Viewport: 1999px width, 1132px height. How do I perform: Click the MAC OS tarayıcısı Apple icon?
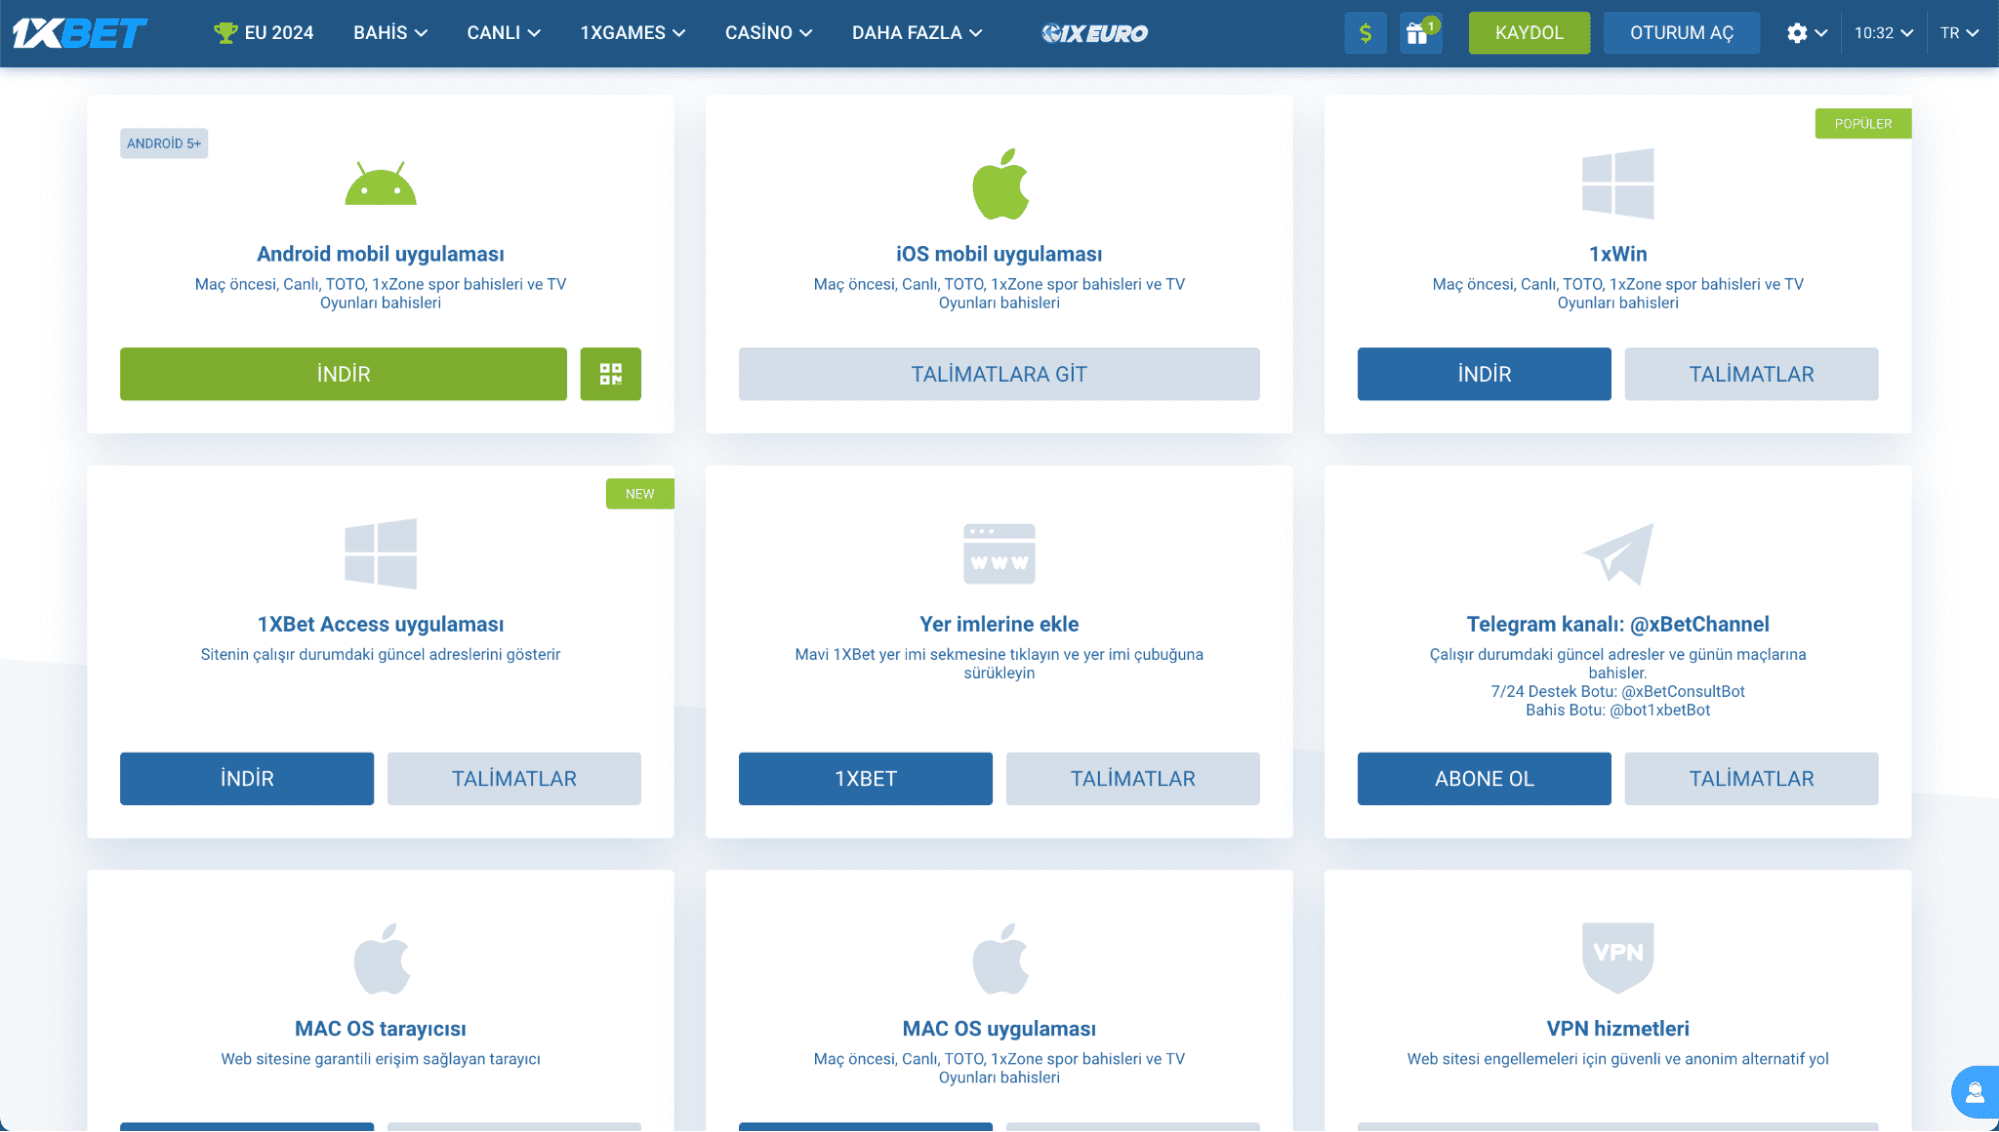pos(381,958)
